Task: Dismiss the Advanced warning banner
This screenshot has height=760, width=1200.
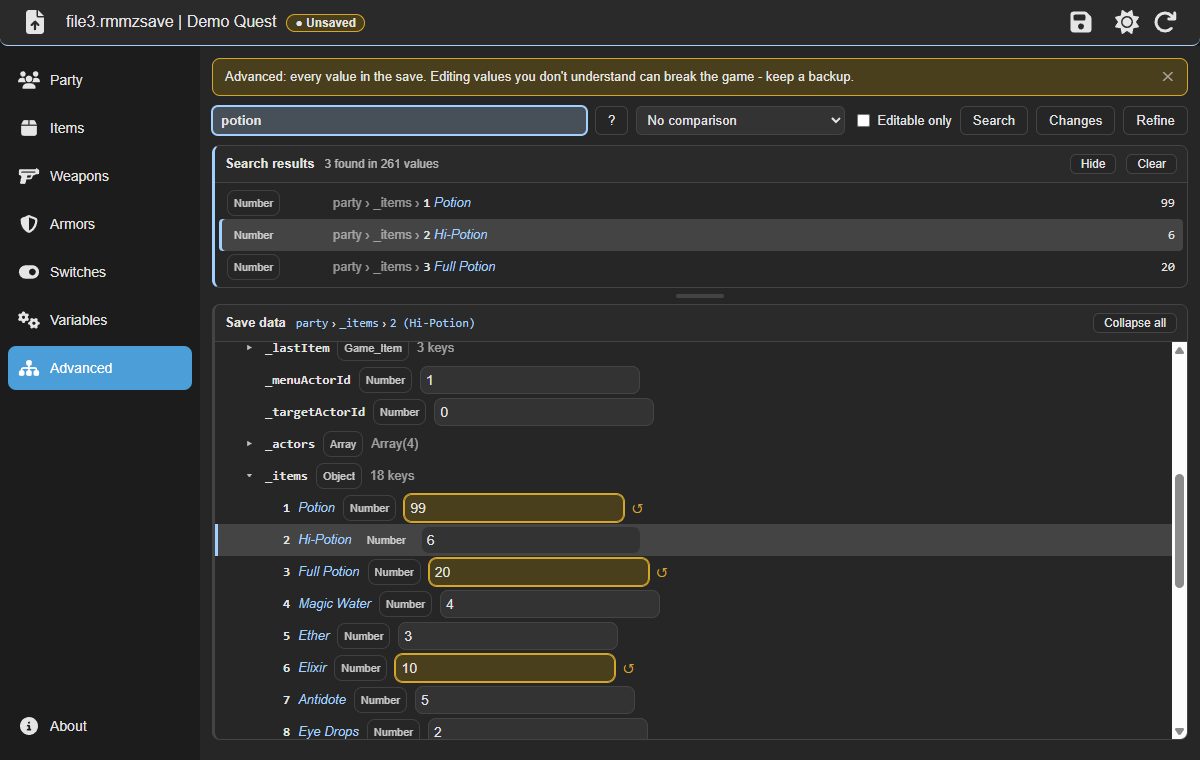Action: pos(1167,76)
